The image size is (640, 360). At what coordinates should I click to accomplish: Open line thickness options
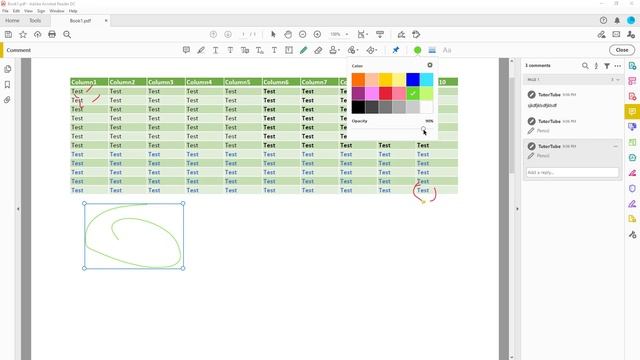[432, 50]
